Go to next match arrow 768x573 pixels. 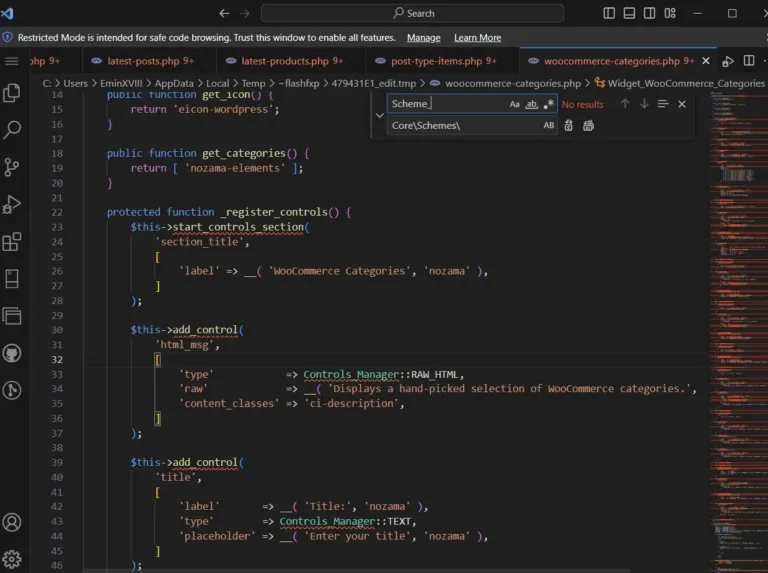click(x=644, y=104)
